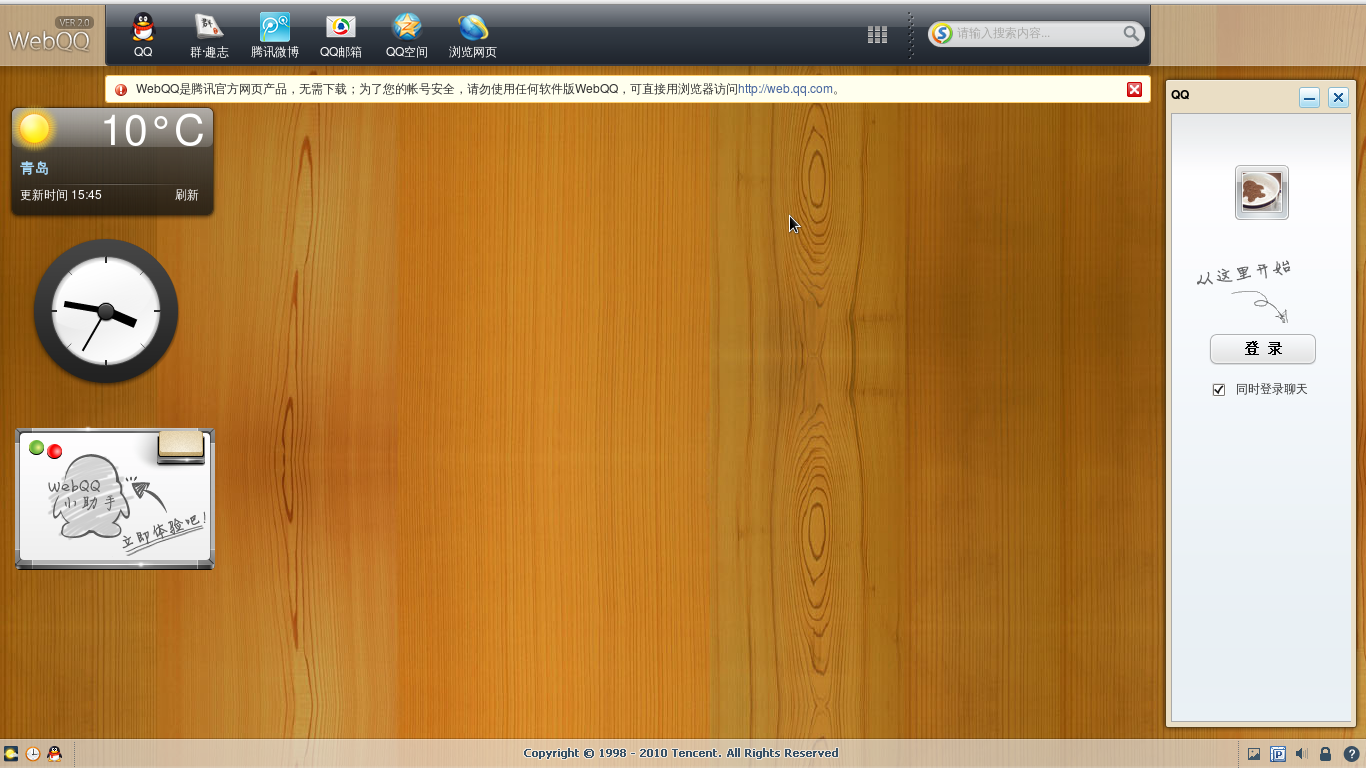Open the QQ penguin app in top bar

pyautogui.click(x=143, y=35)
